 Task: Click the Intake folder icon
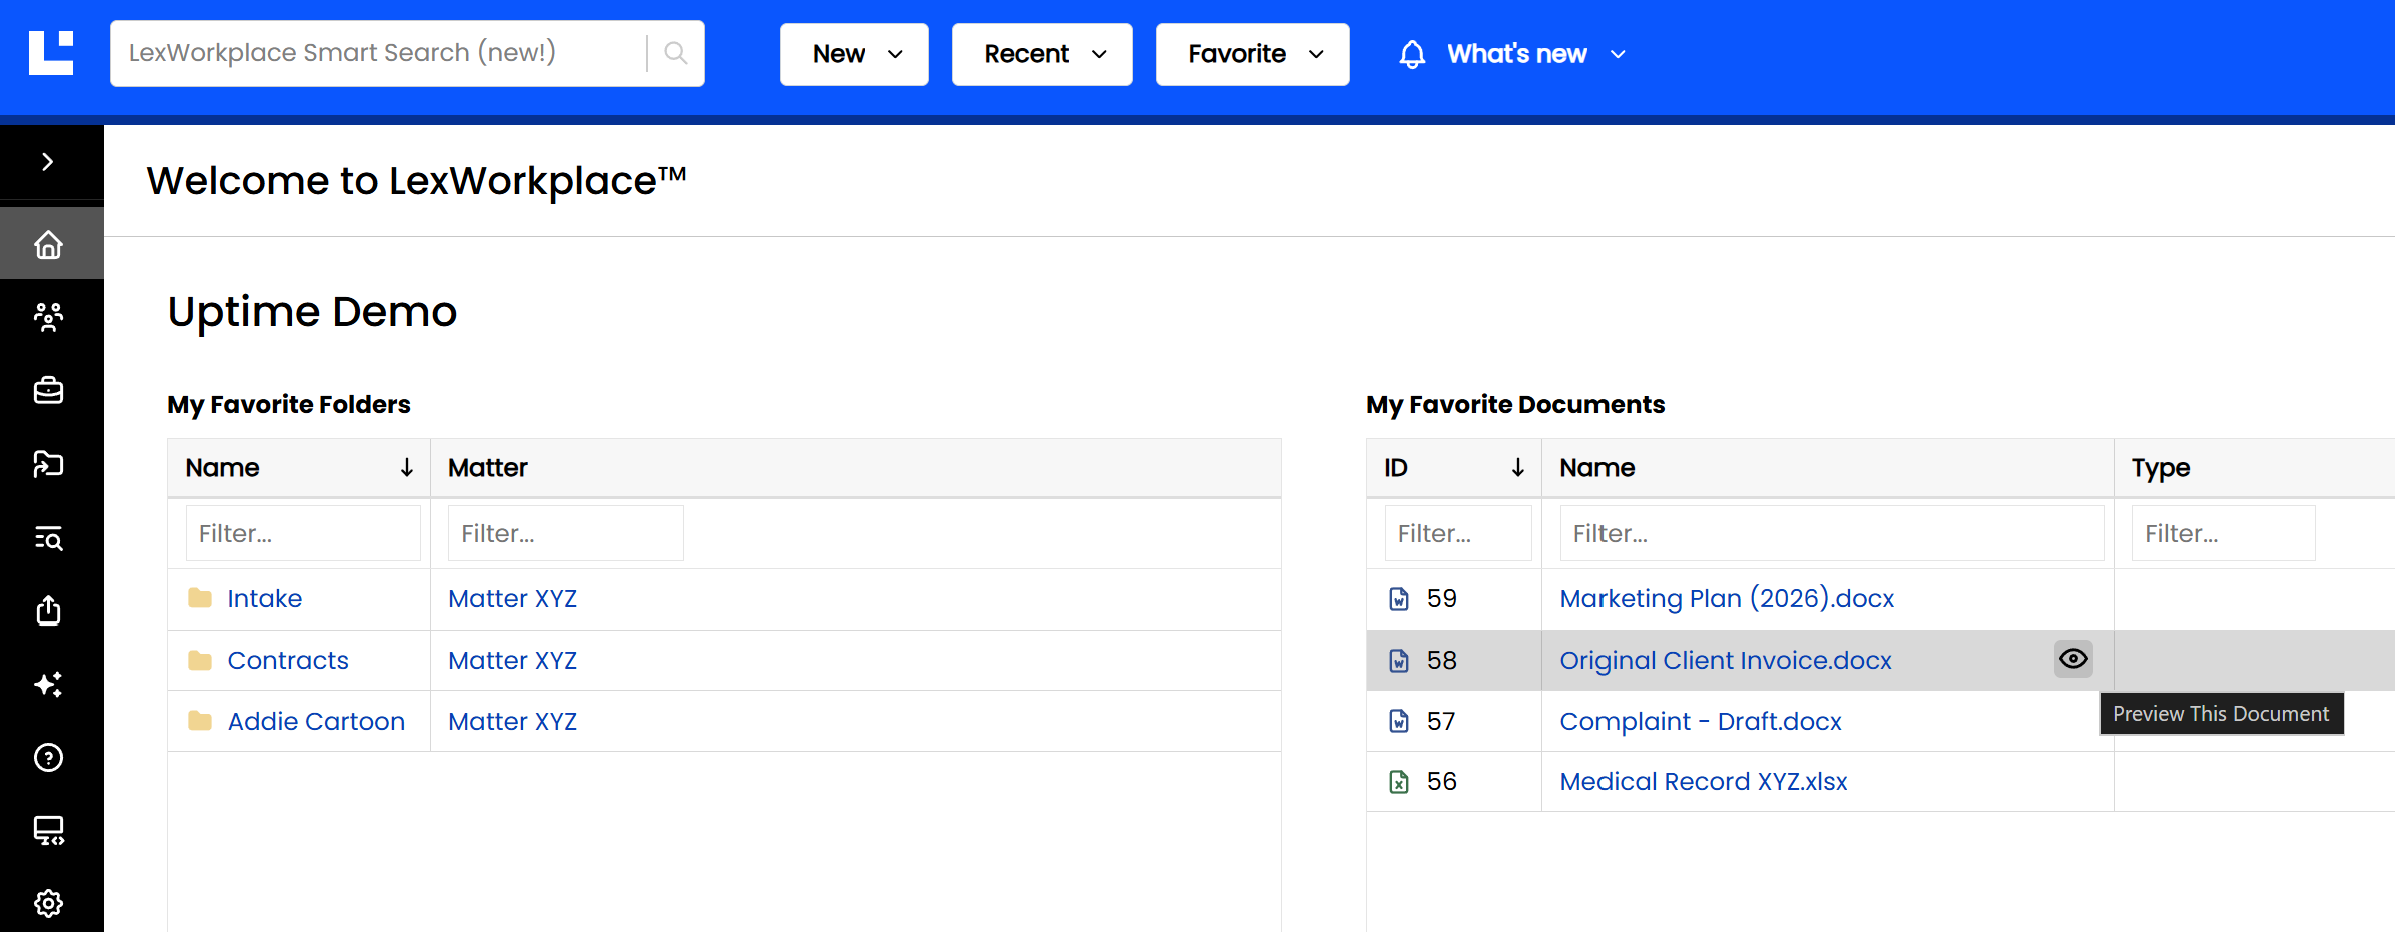200,598
